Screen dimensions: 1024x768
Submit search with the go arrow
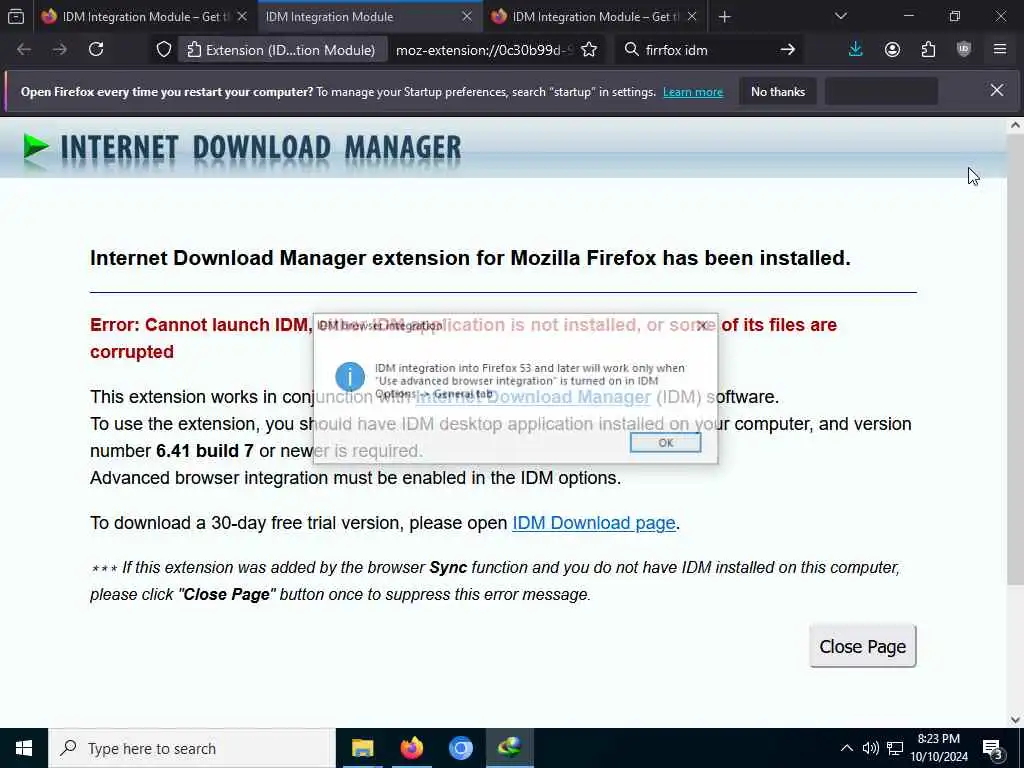point(788,50)
